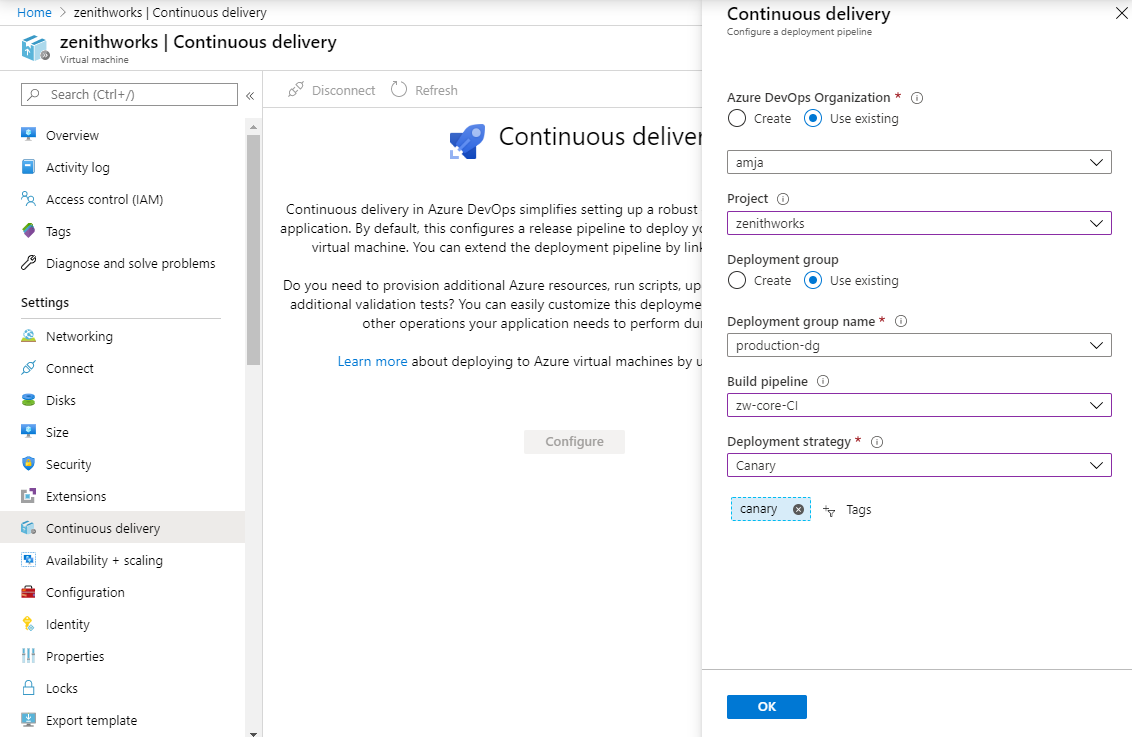Click the Learn more link
Viewport: 1132px width, 737px height.
(372, 361)
